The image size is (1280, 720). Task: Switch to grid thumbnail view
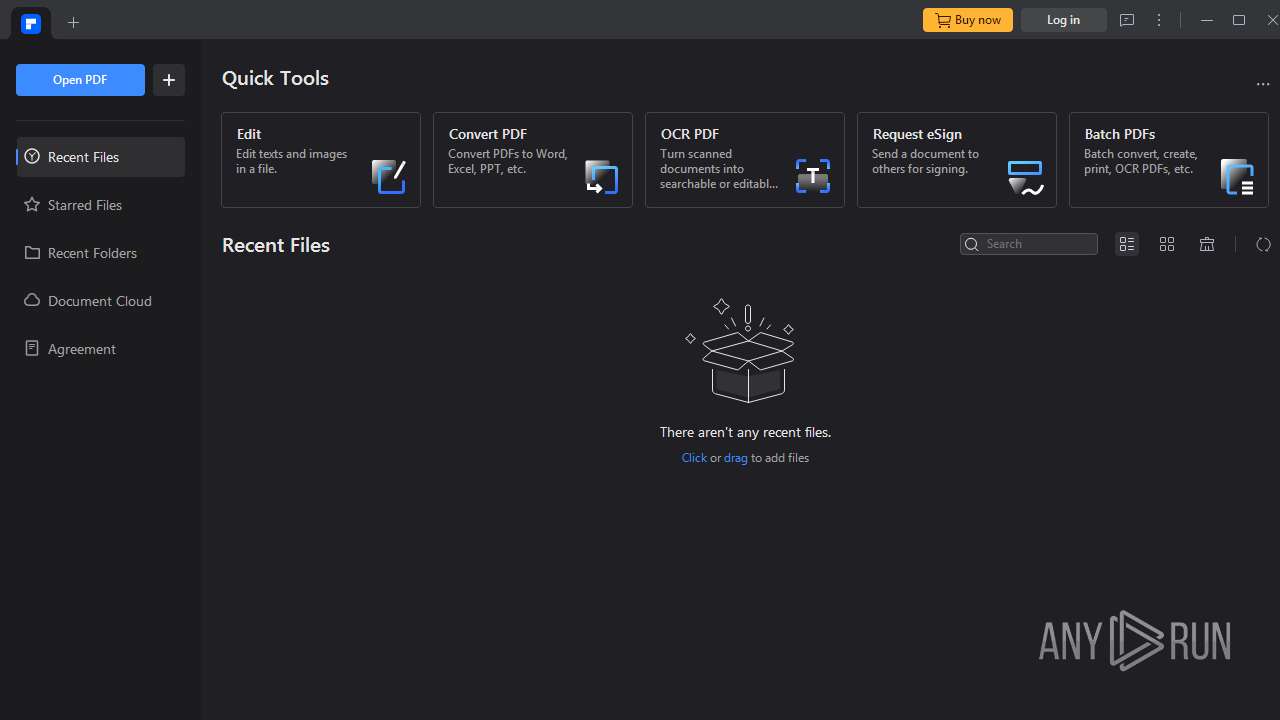click(x=1167, y=244)
